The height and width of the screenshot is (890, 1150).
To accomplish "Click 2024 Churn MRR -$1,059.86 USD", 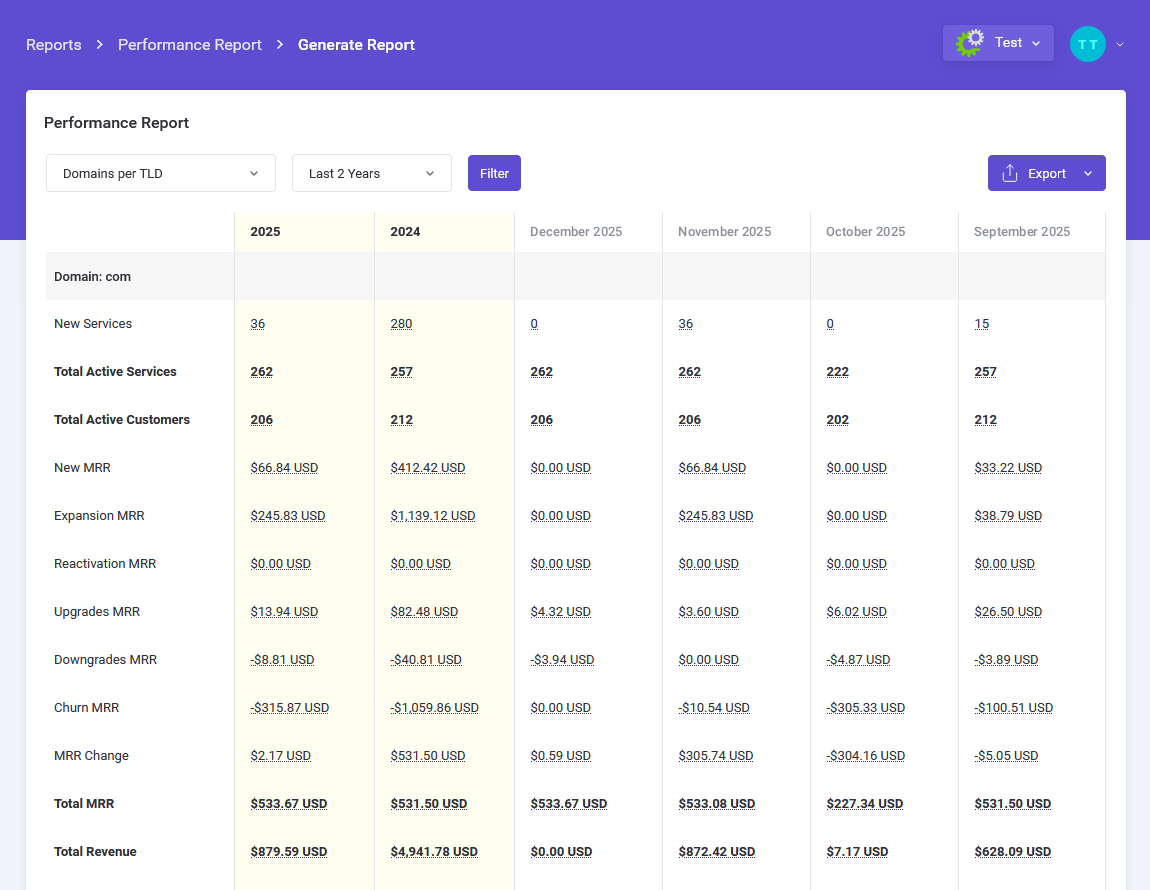I will (x=434, y=708).
